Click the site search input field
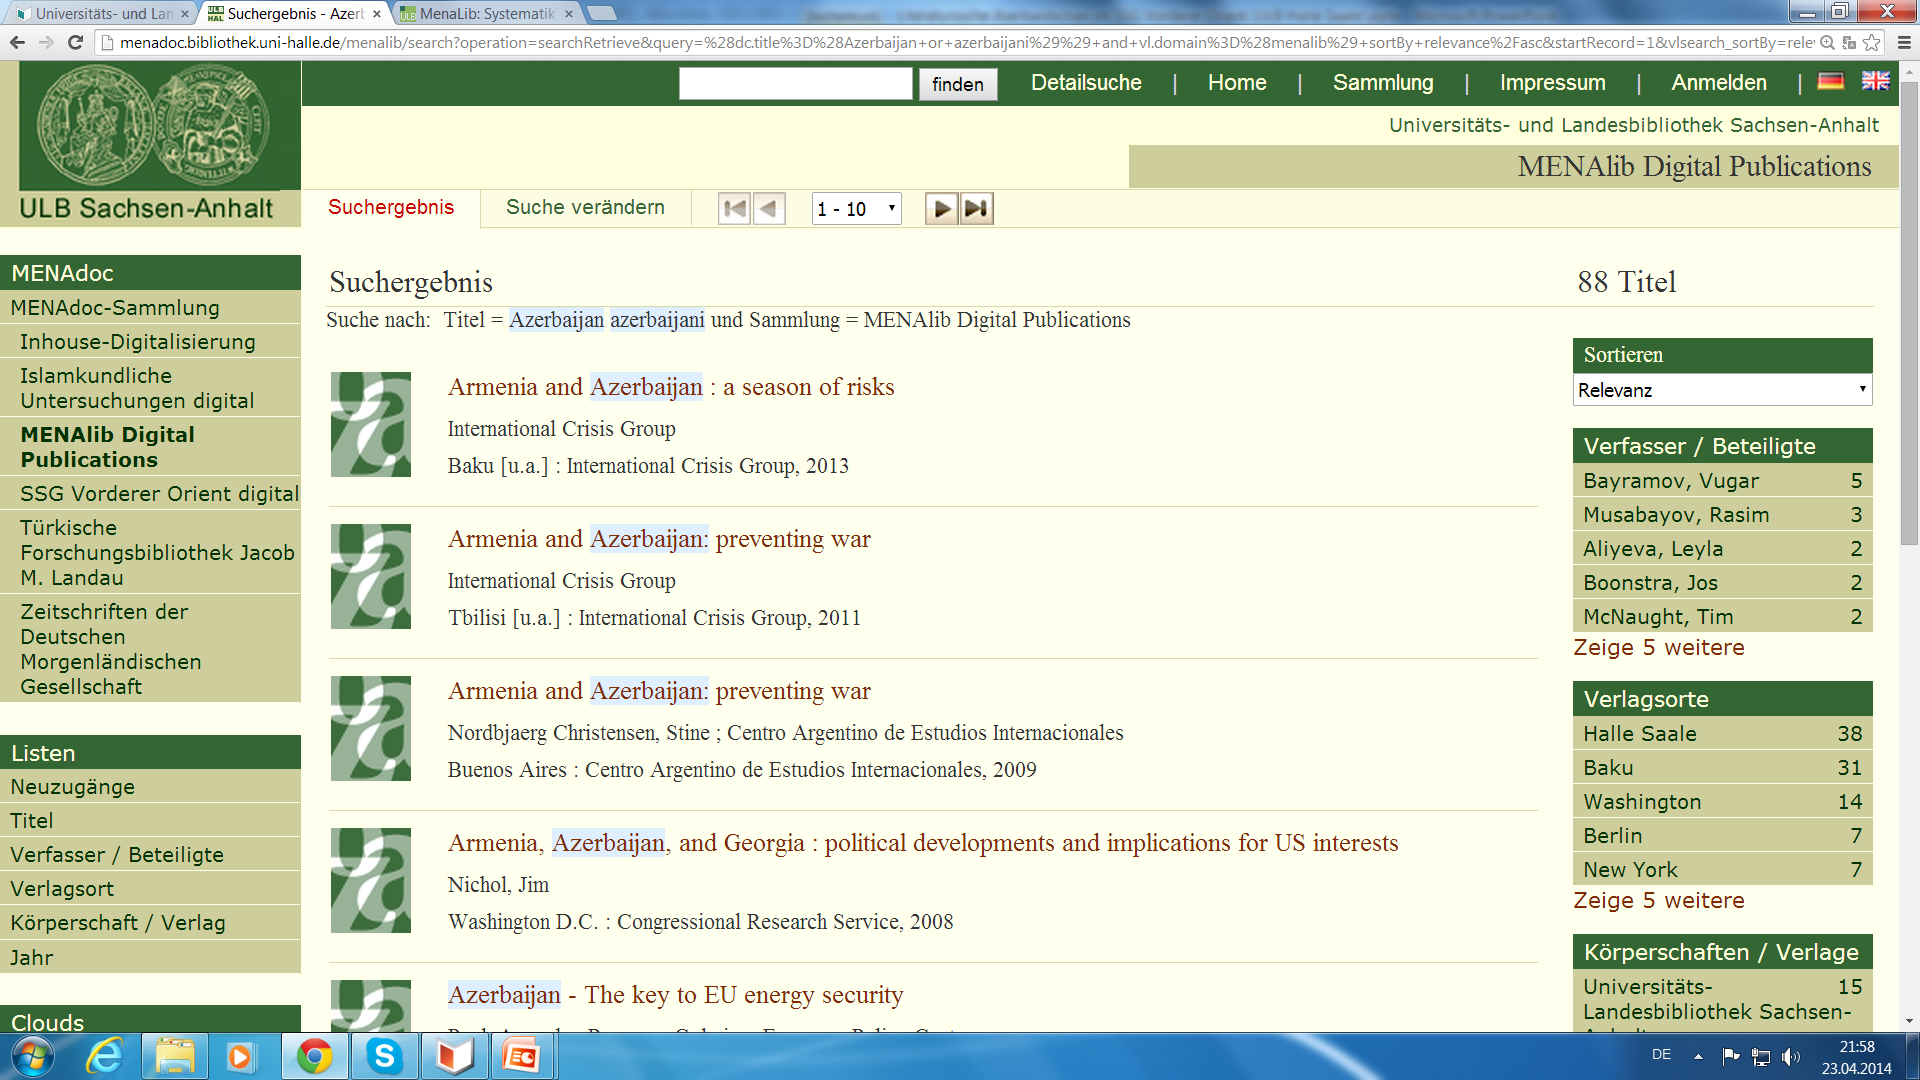Screen dimensions: 1920x1080 [795, 84]
